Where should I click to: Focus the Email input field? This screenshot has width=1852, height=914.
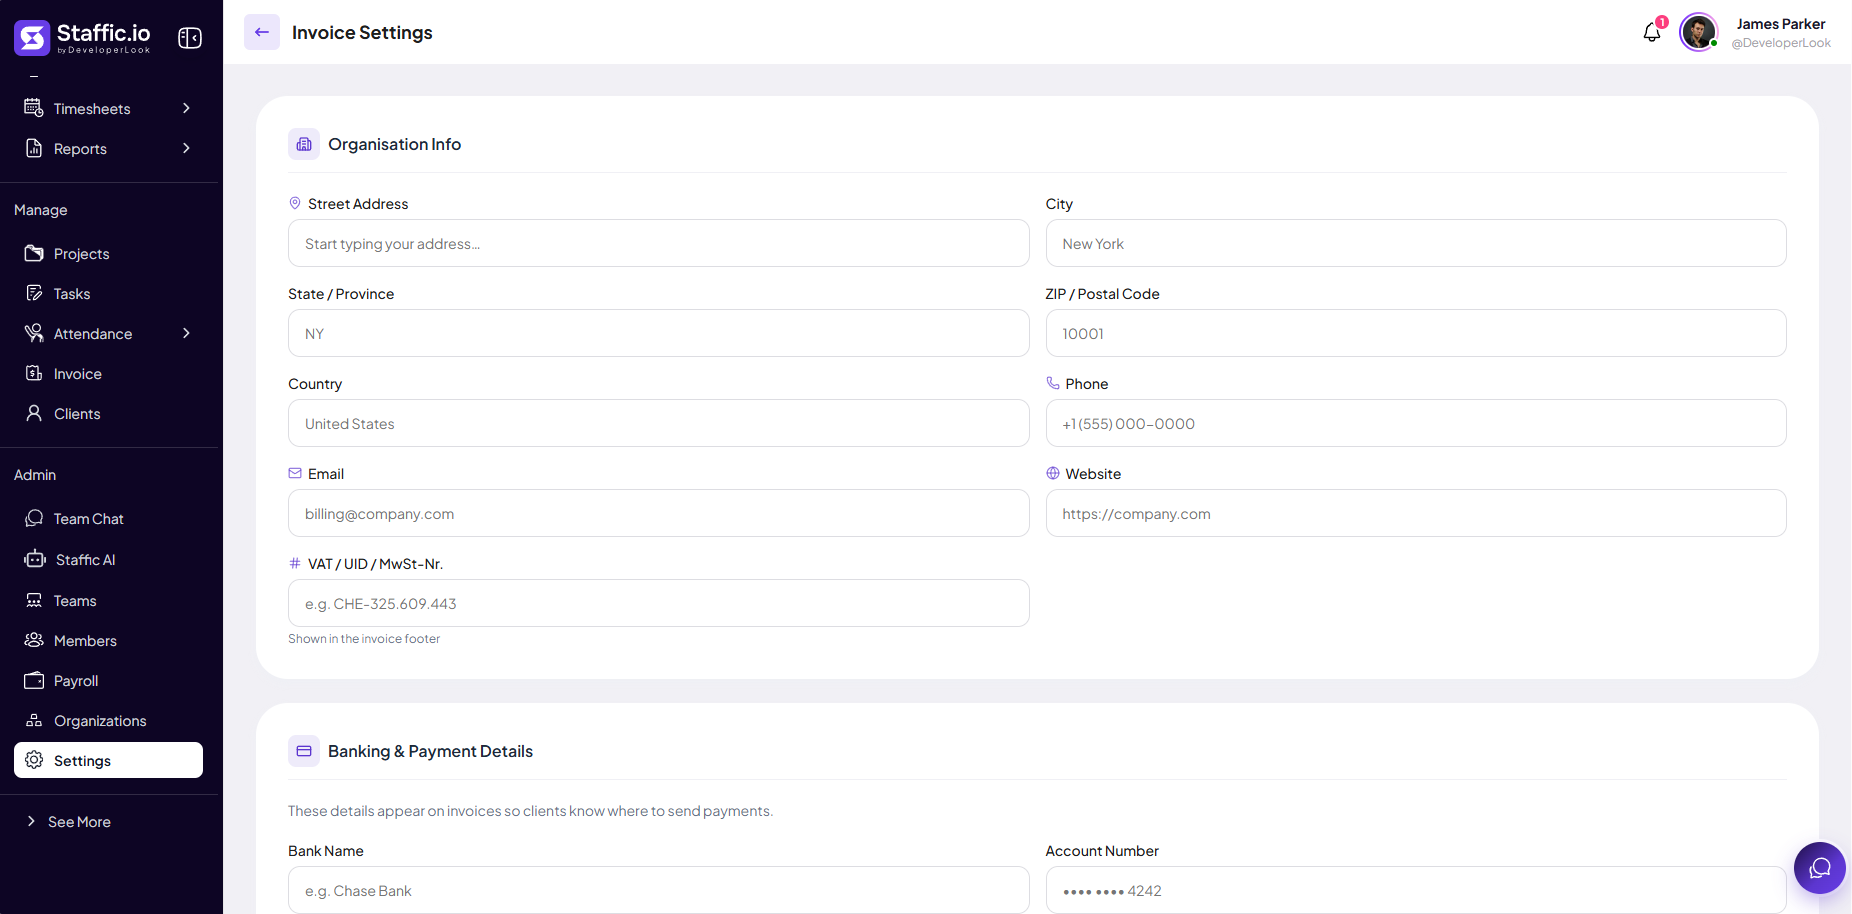(x=658, y=513)
